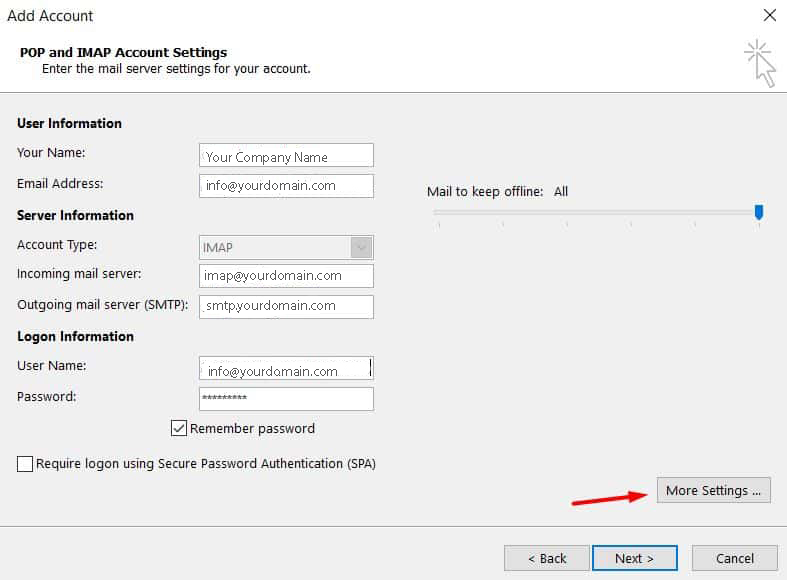Click the 'Server Information' heading

tap(75, 215)
